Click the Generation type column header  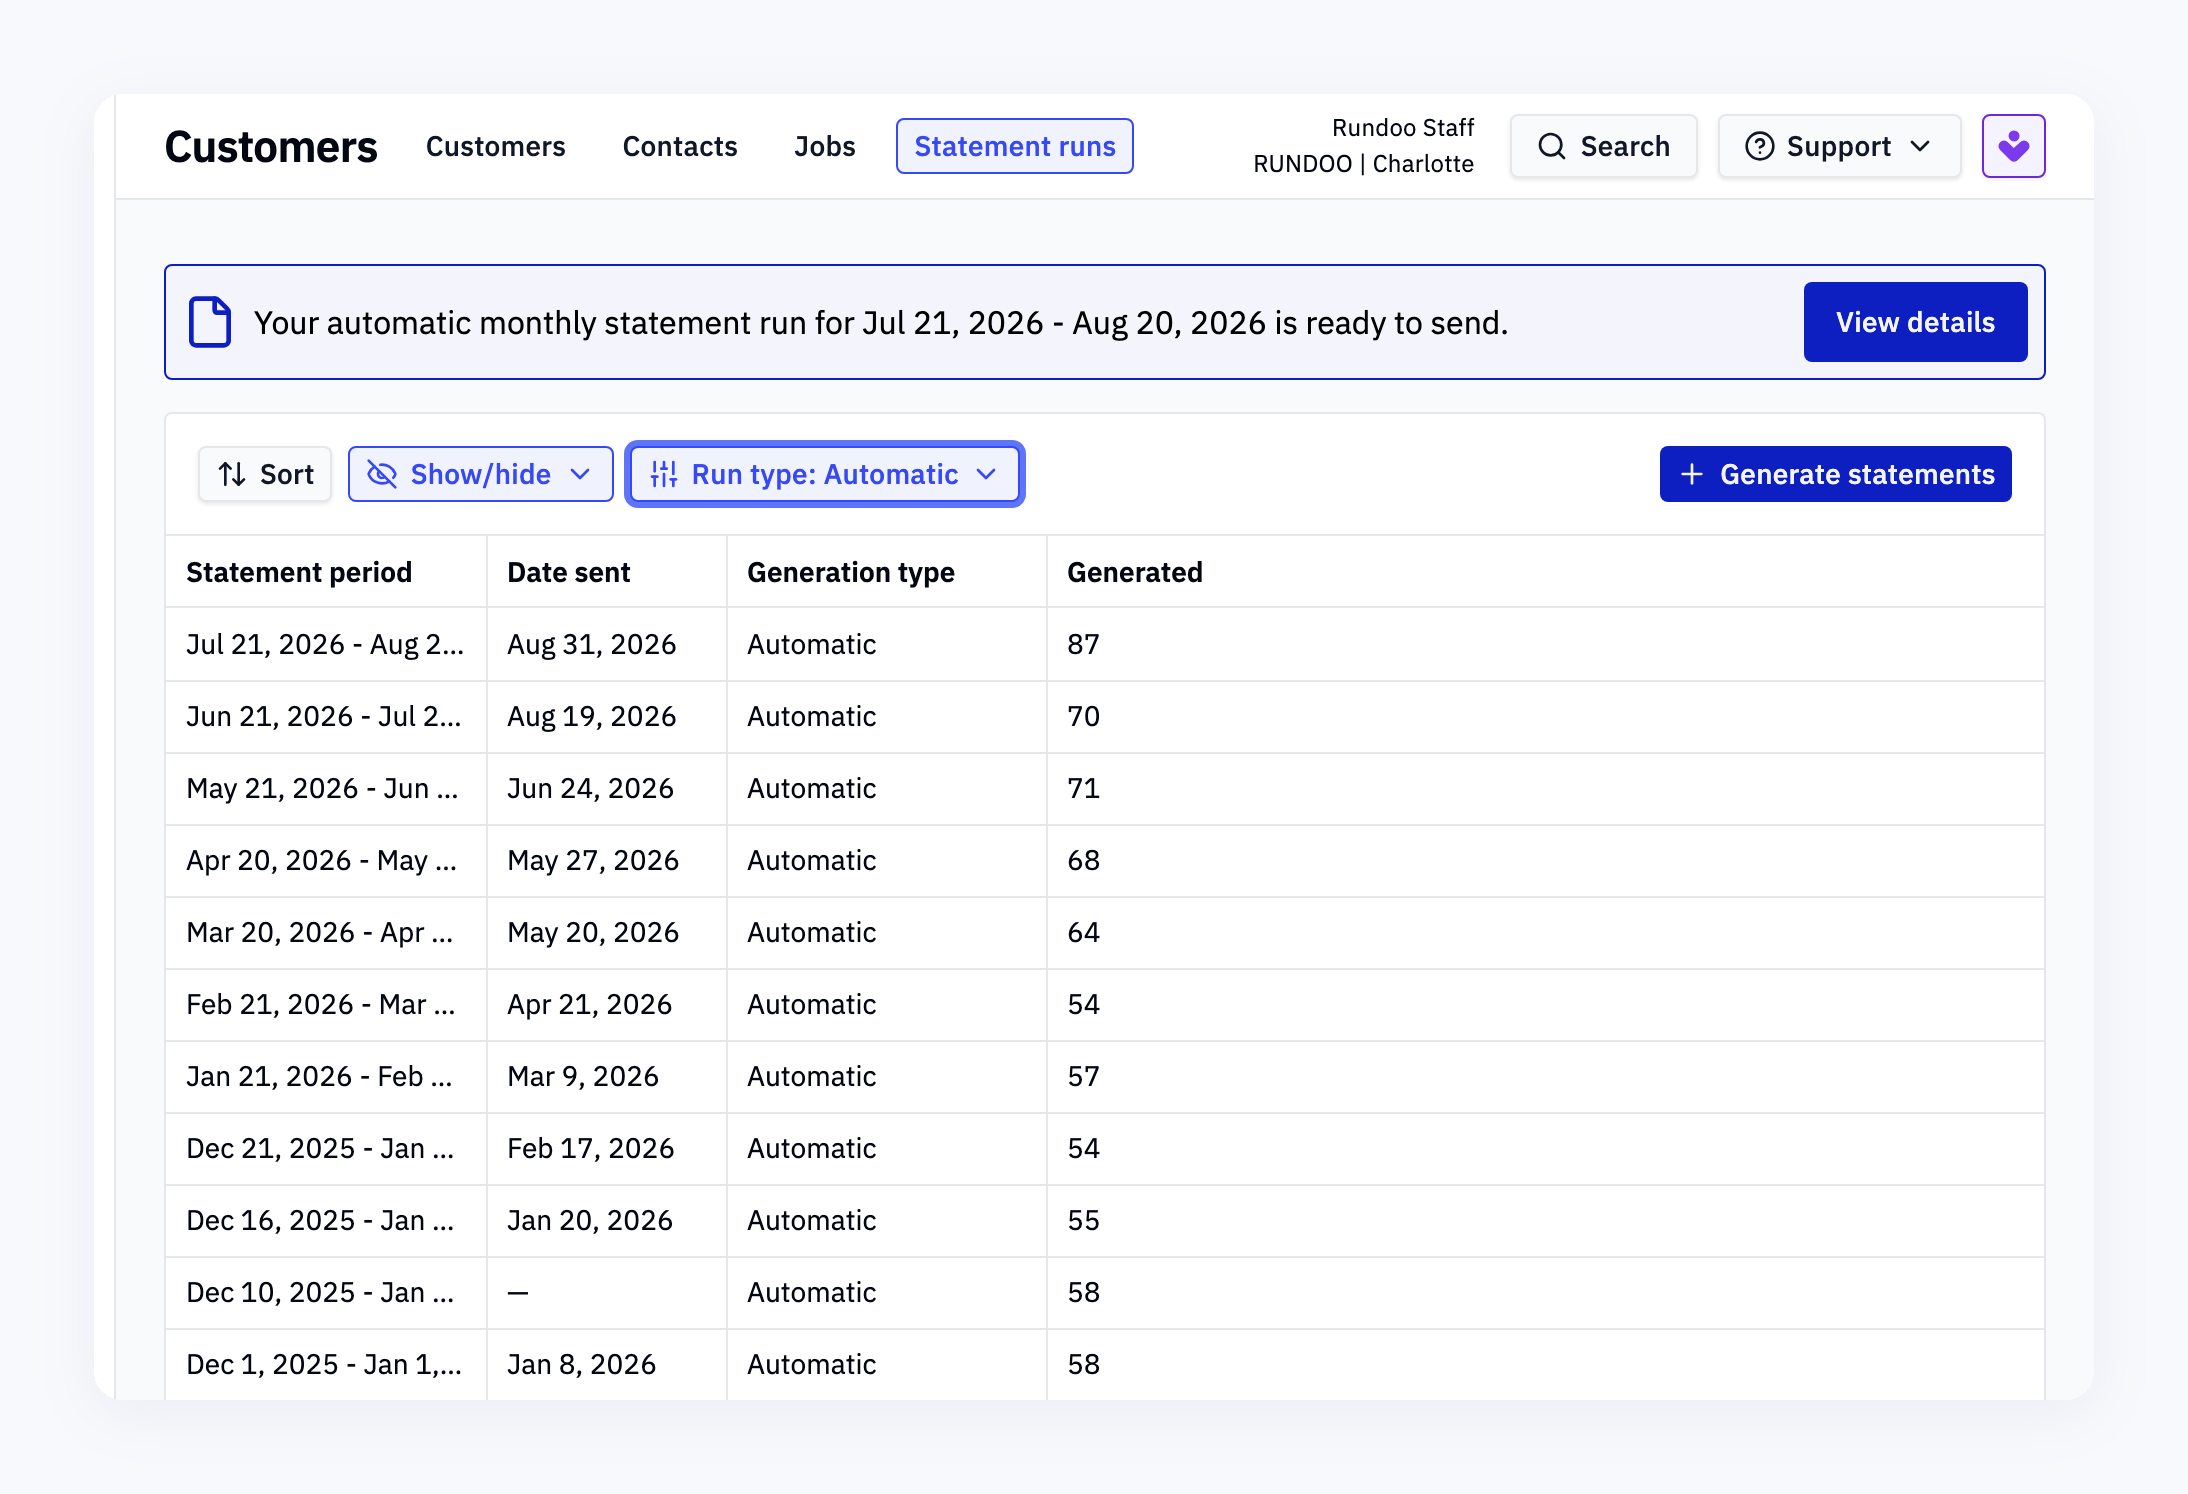coord(887,572)
